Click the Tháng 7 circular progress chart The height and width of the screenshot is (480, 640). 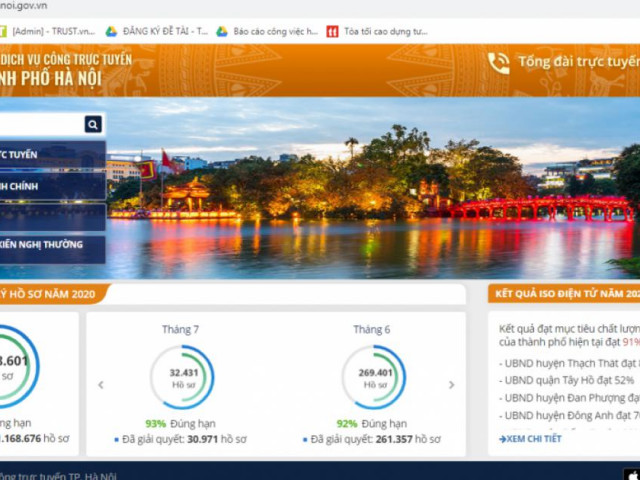[x=181, y=377]
